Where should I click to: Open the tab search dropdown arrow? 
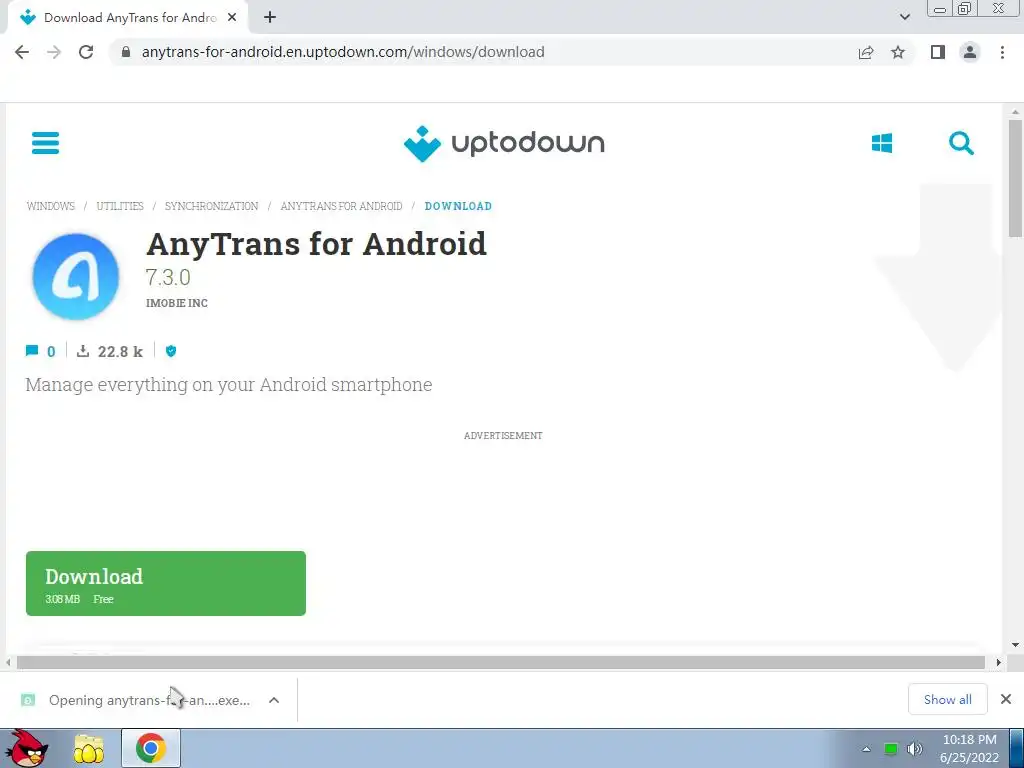904,17
